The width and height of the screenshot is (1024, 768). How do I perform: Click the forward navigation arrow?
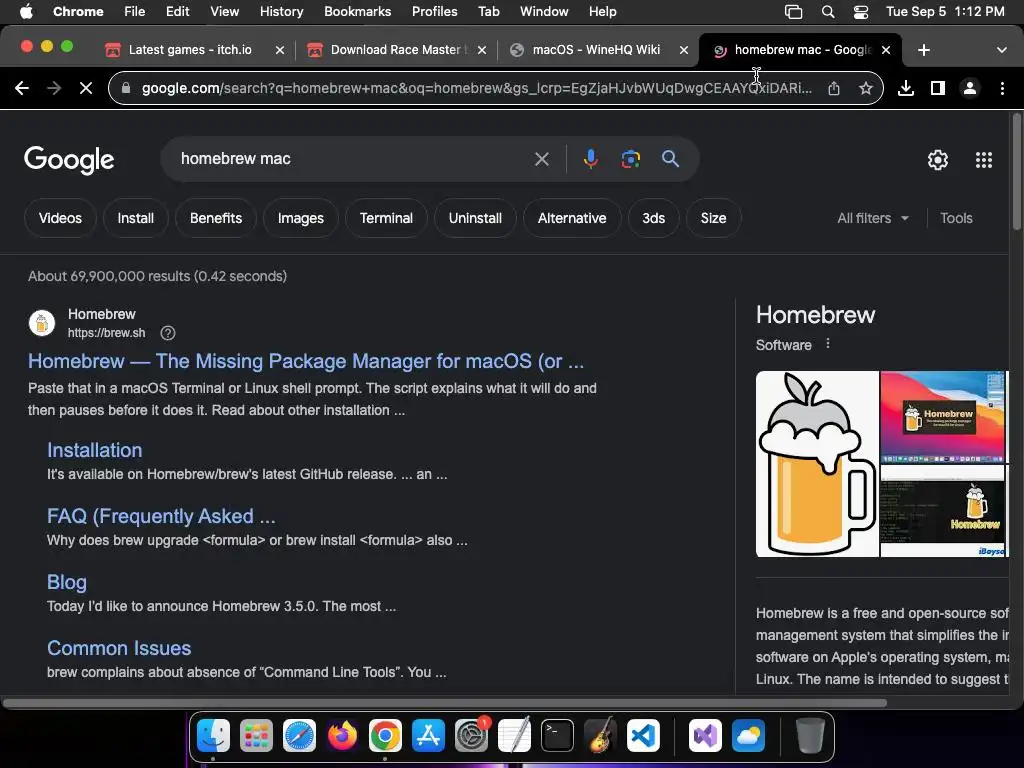54,88
